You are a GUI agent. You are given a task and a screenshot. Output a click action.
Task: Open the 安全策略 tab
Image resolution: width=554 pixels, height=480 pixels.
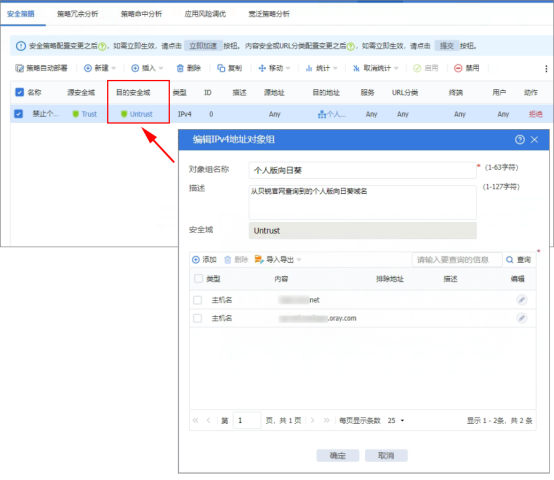tap(21, 14)
